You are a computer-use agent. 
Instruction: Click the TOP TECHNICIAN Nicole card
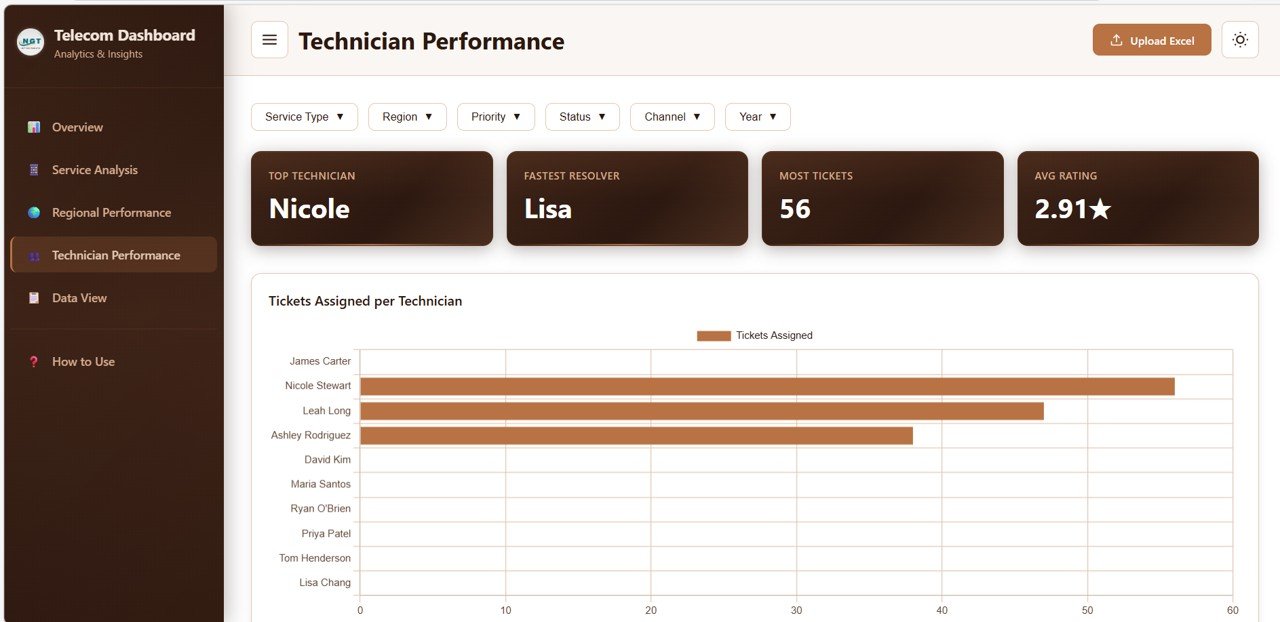point(371,198)
